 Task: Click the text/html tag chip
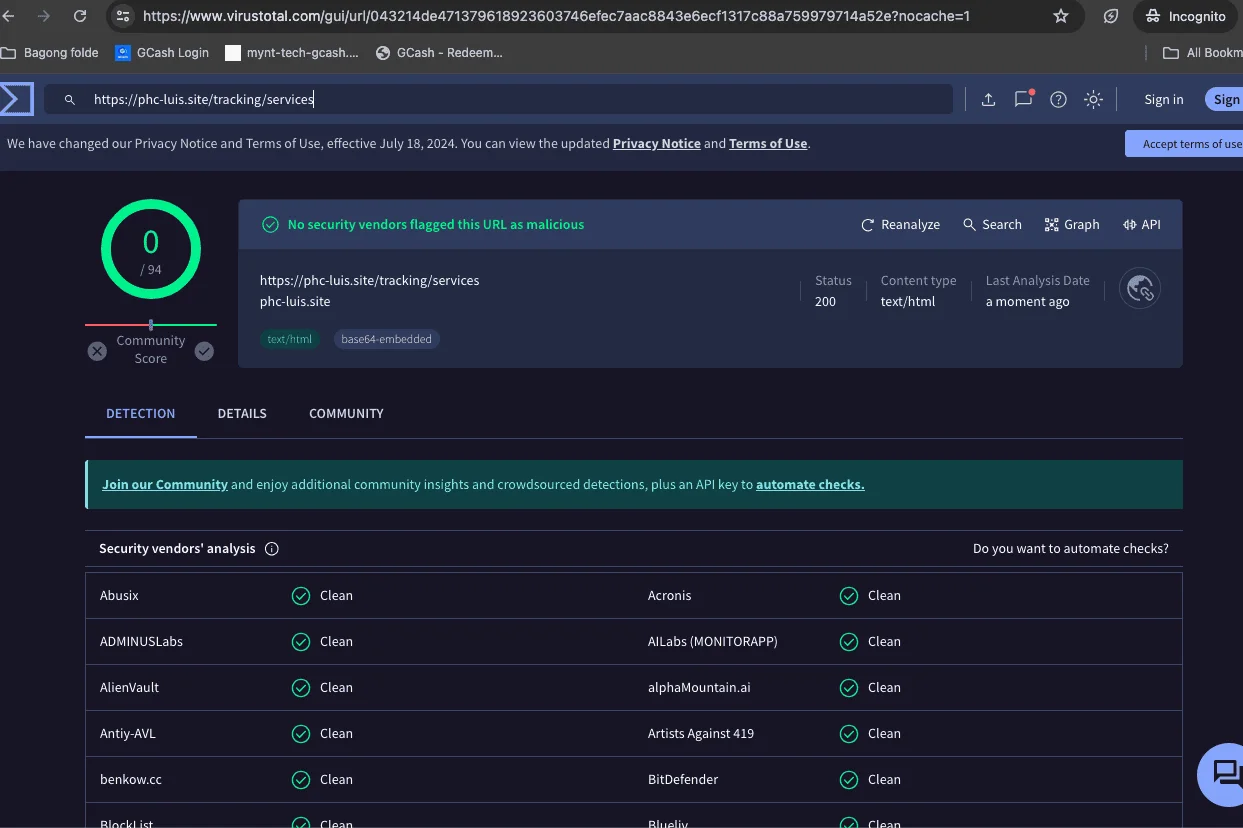click(x=290, y=339)
